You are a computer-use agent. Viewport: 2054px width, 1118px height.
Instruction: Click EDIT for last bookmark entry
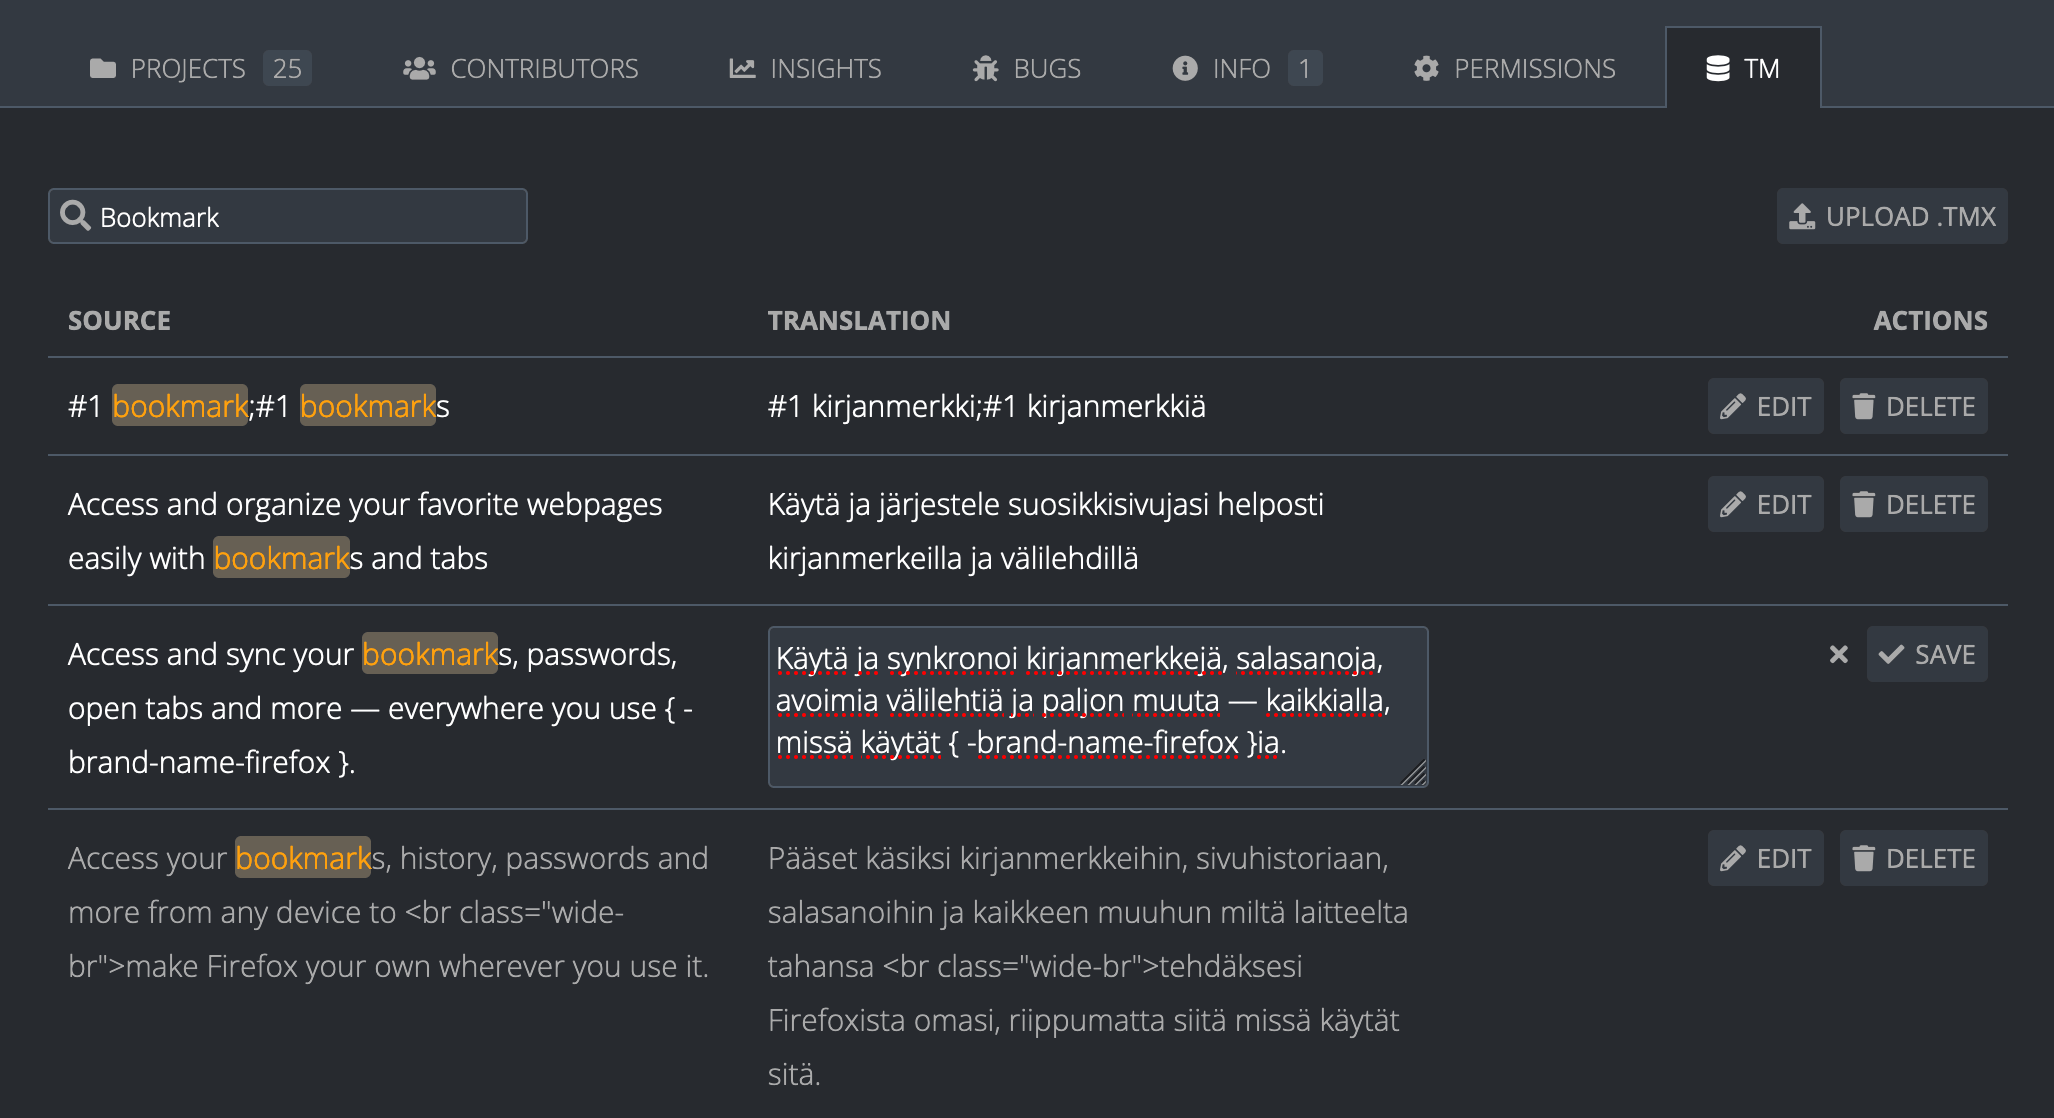point(1768,858)
